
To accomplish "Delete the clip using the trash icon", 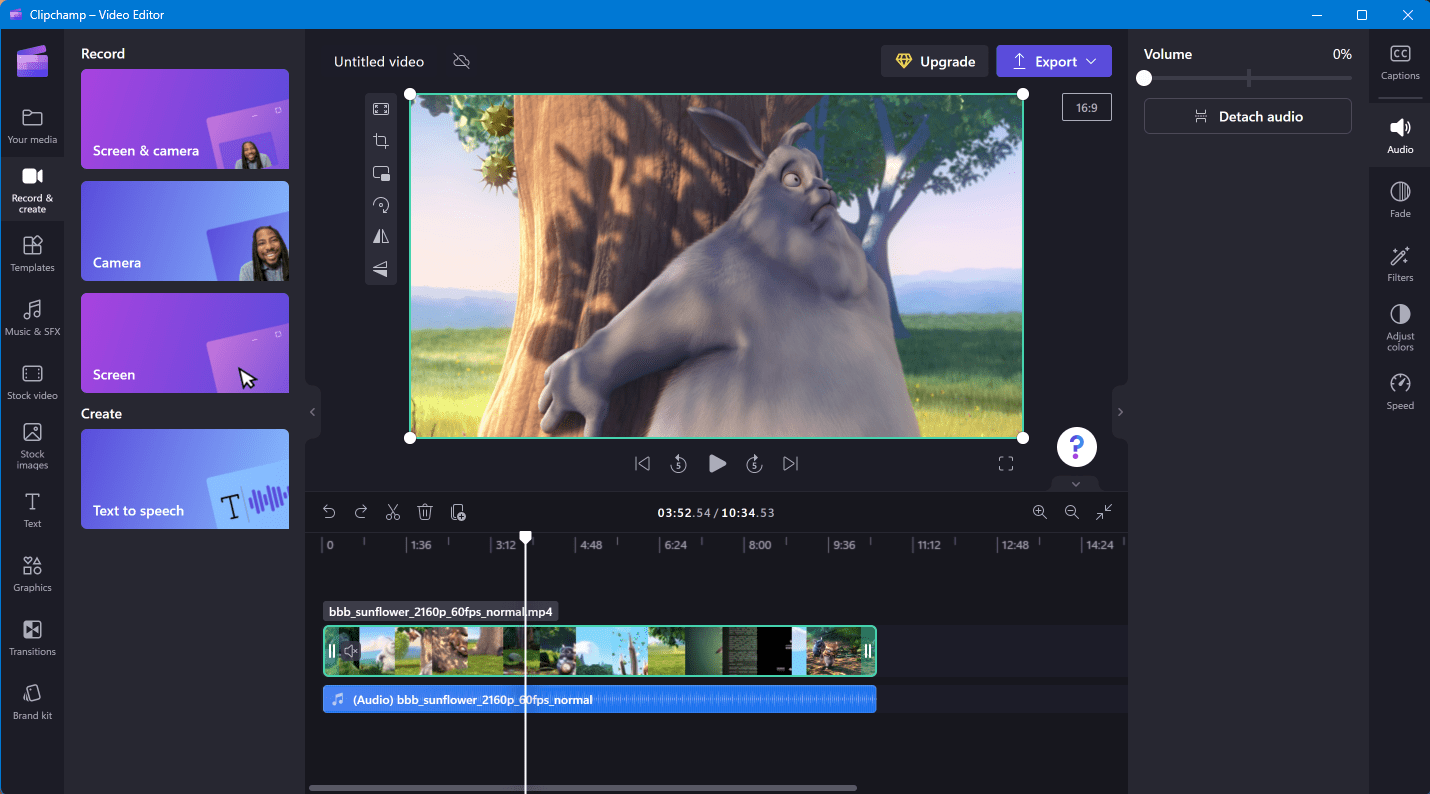I will (425, 512).
